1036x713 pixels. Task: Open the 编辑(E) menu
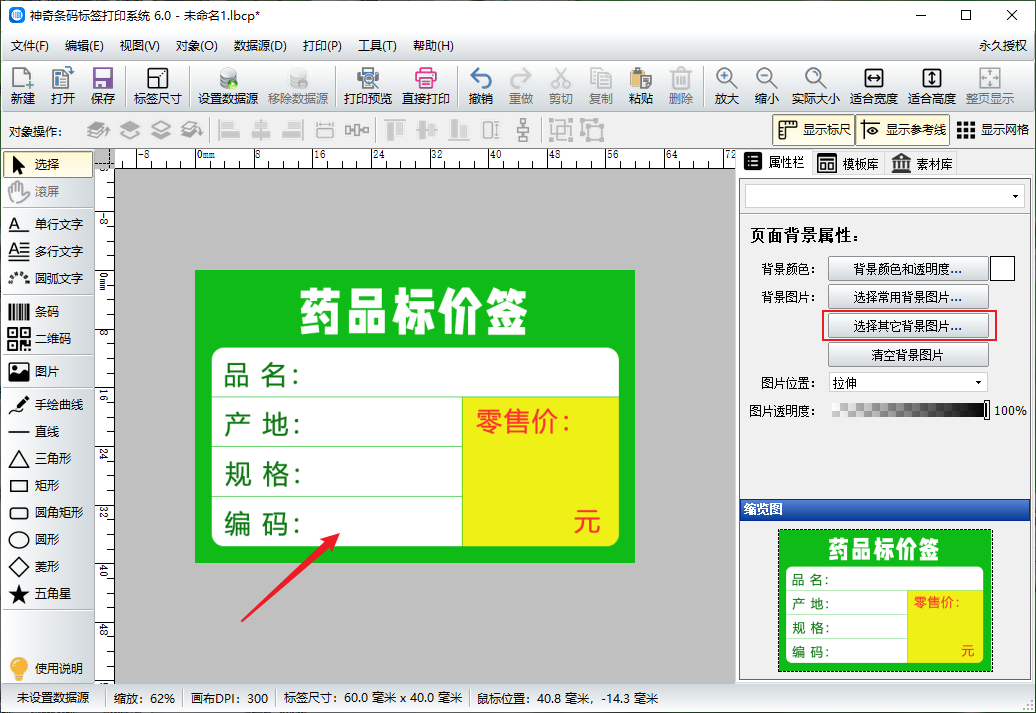pyautogui.click(x=84, y=46)
